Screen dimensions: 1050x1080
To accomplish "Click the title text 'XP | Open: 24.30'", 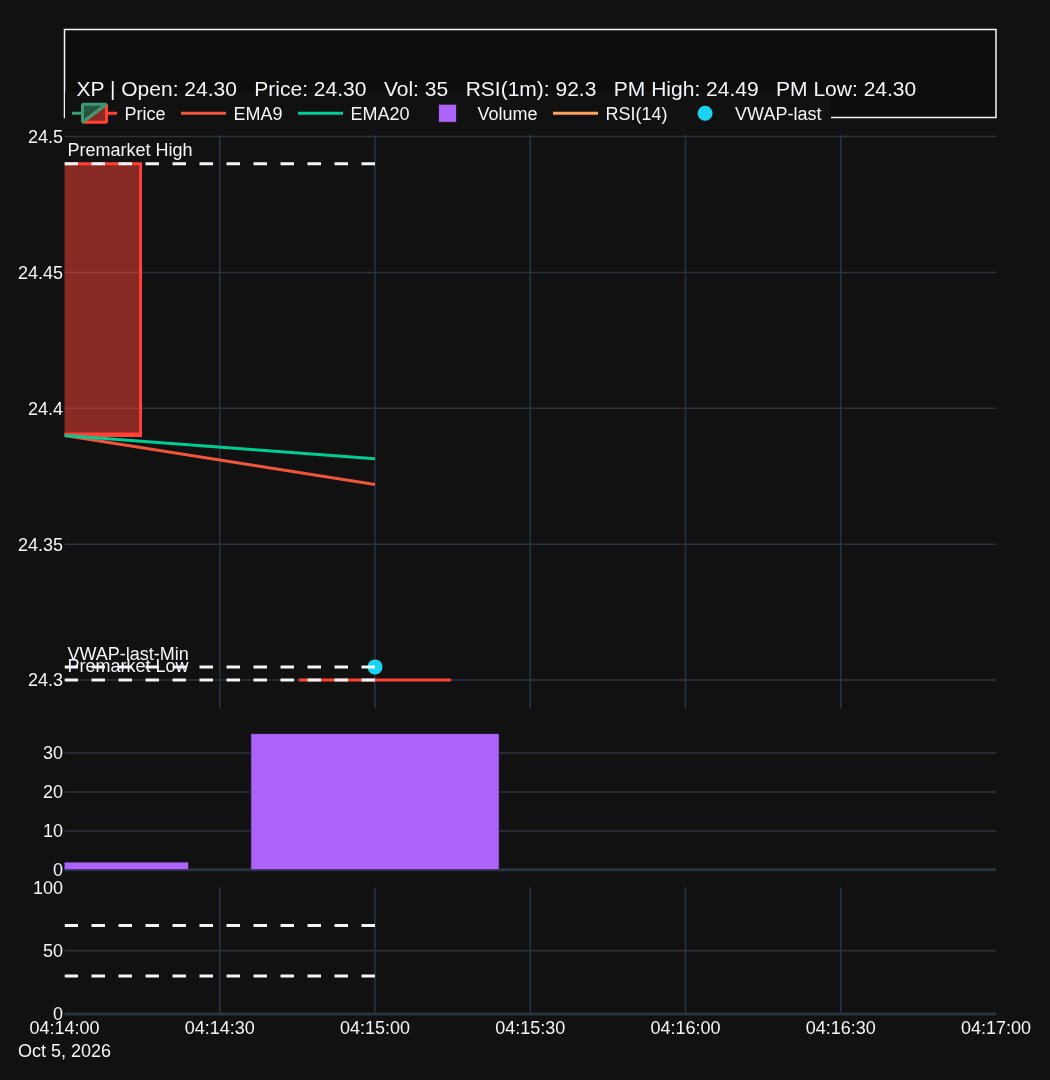I will (x=156, y=90).
